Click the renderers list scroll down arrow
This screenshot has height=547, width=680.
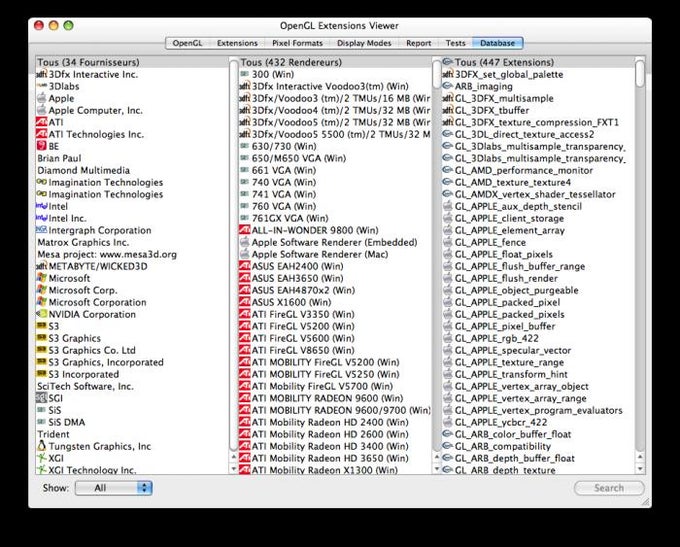[x=437, y=469]
